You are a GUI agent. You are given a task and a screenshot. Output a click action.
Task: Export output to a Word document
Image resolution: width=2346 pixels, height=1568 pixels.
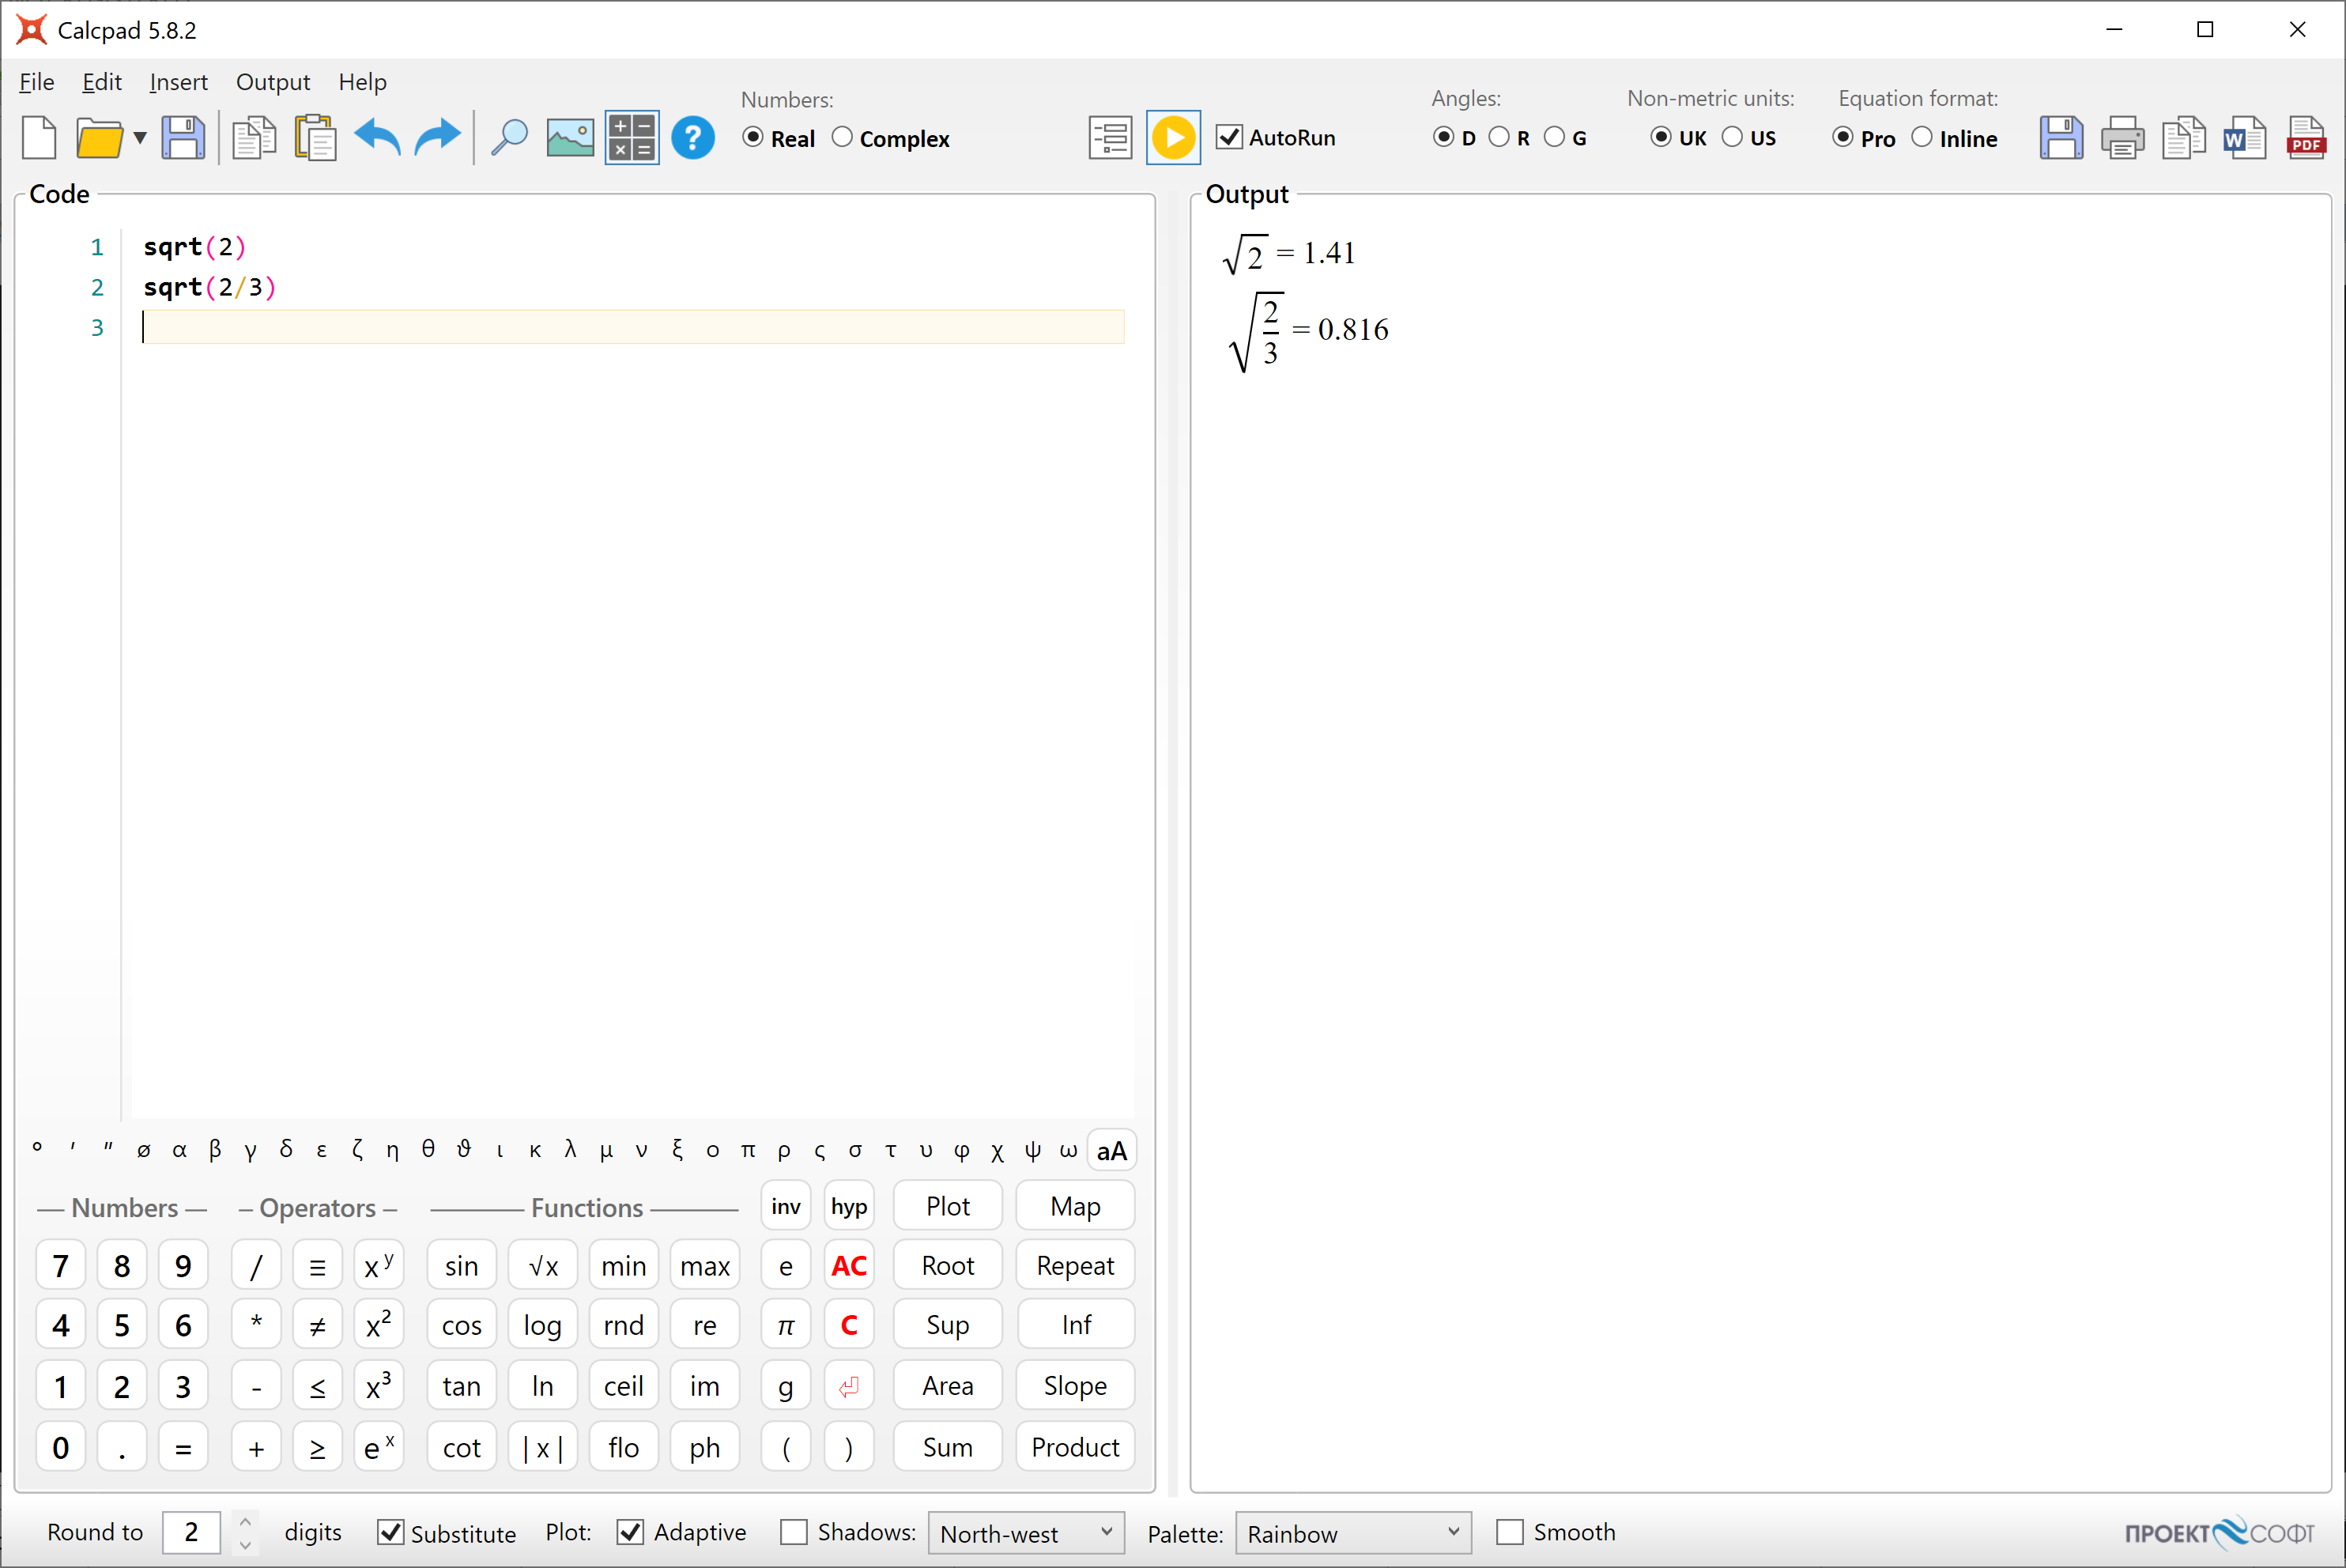tap(2245, 138)
